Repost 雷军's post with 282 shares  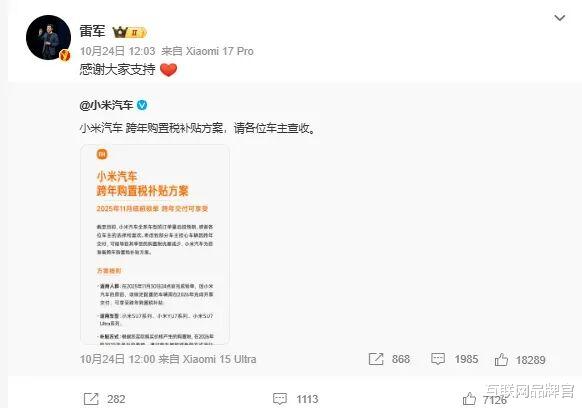[91, 399]
